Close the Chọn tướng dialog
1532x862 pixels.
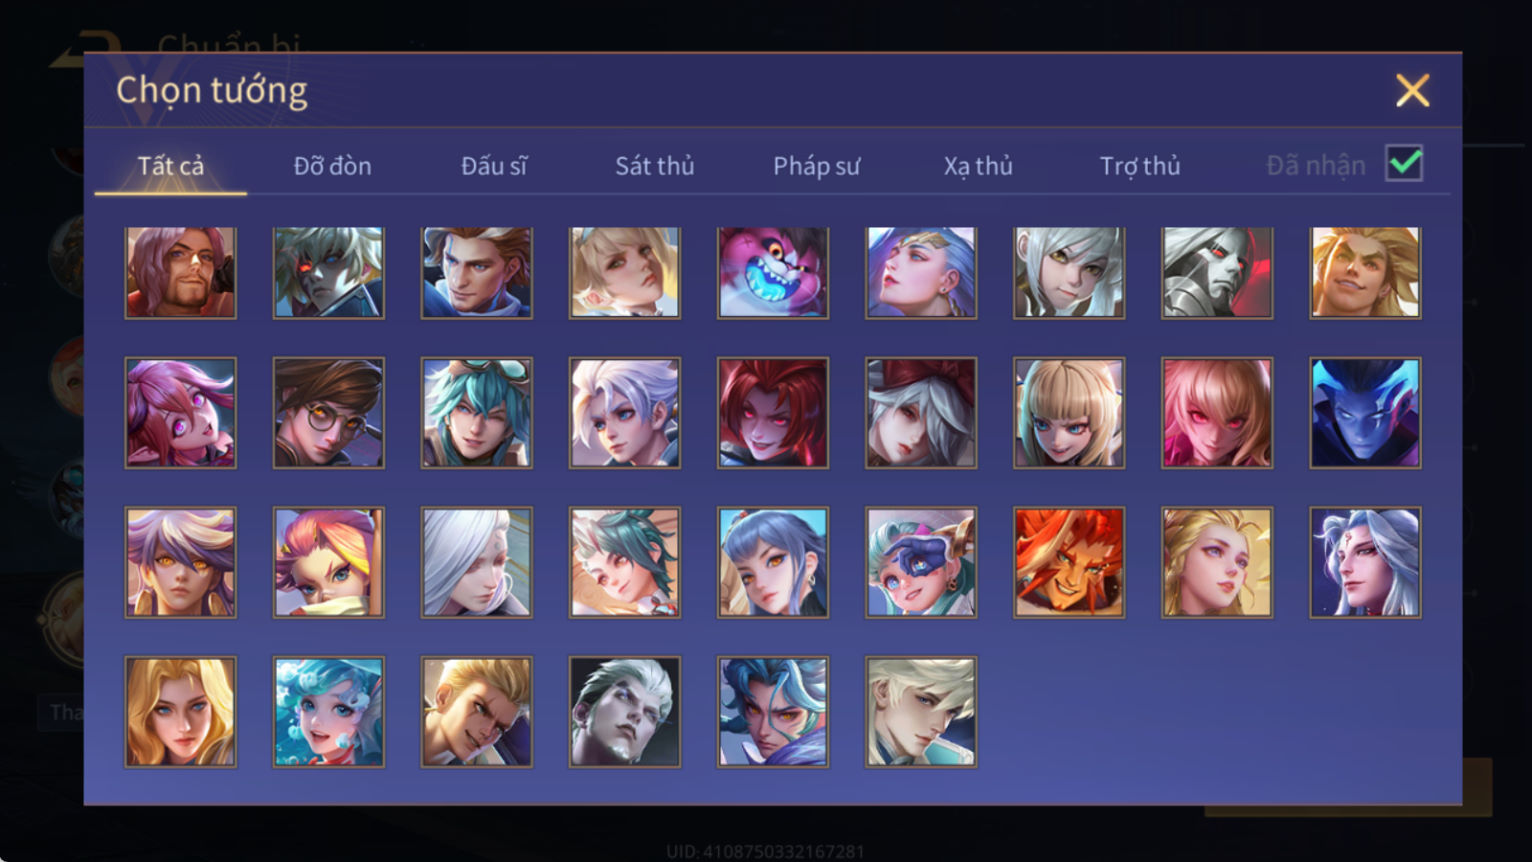click(1412, 90)
